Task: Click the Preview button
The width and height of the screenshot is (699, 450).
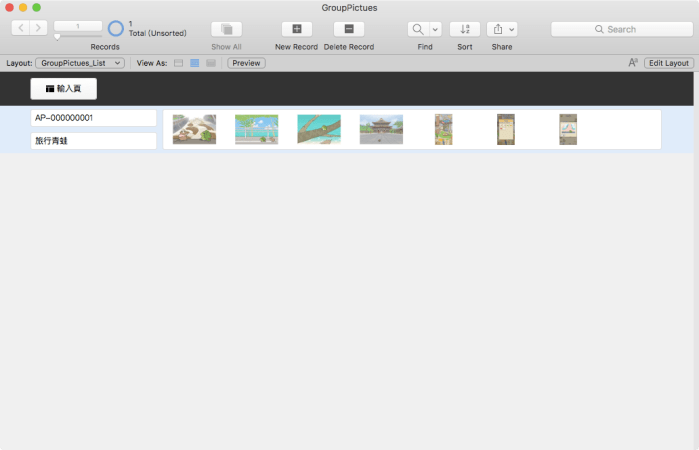Action: click(246, 63)
